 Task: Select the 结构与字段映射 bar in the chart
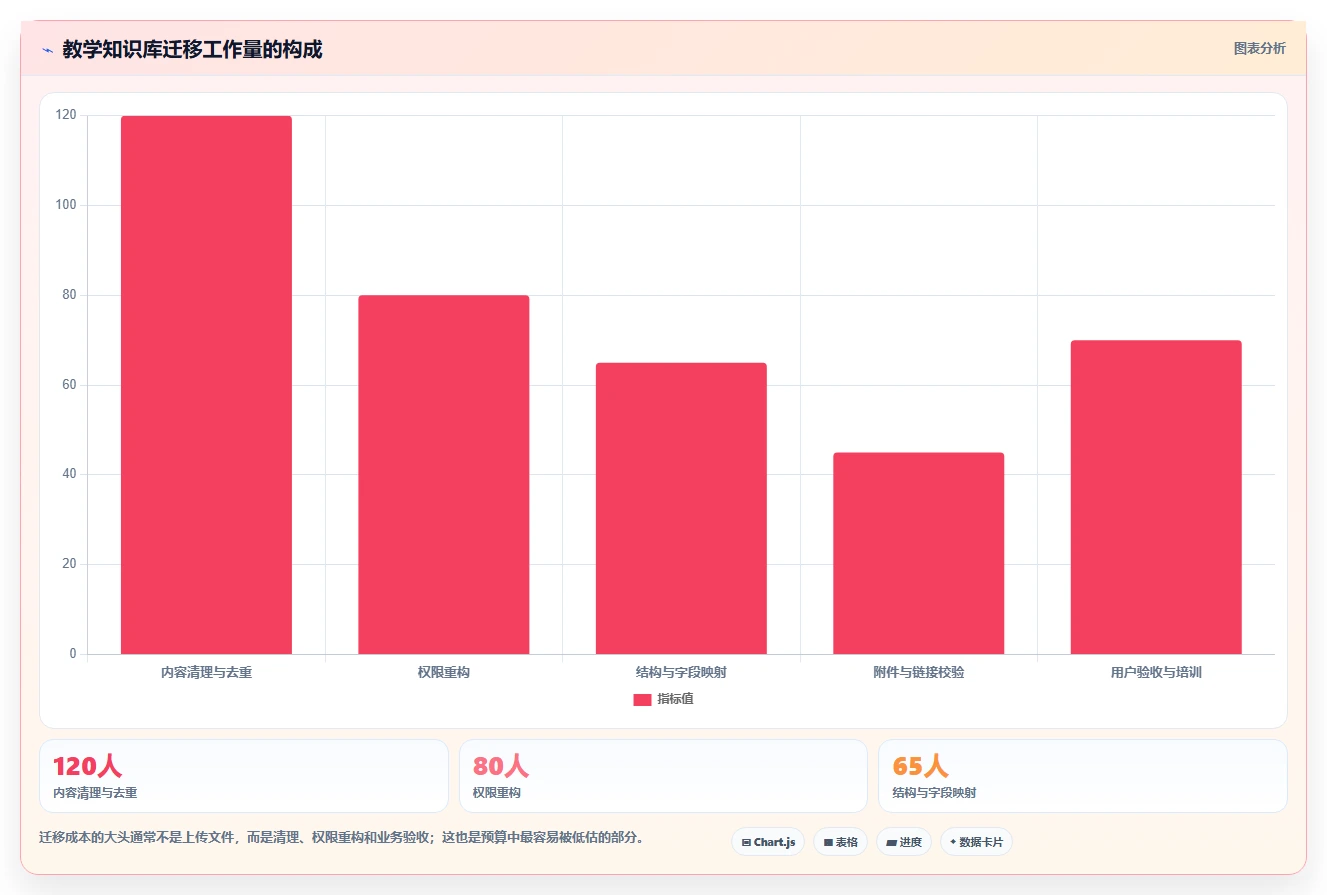tap(681, 508)
